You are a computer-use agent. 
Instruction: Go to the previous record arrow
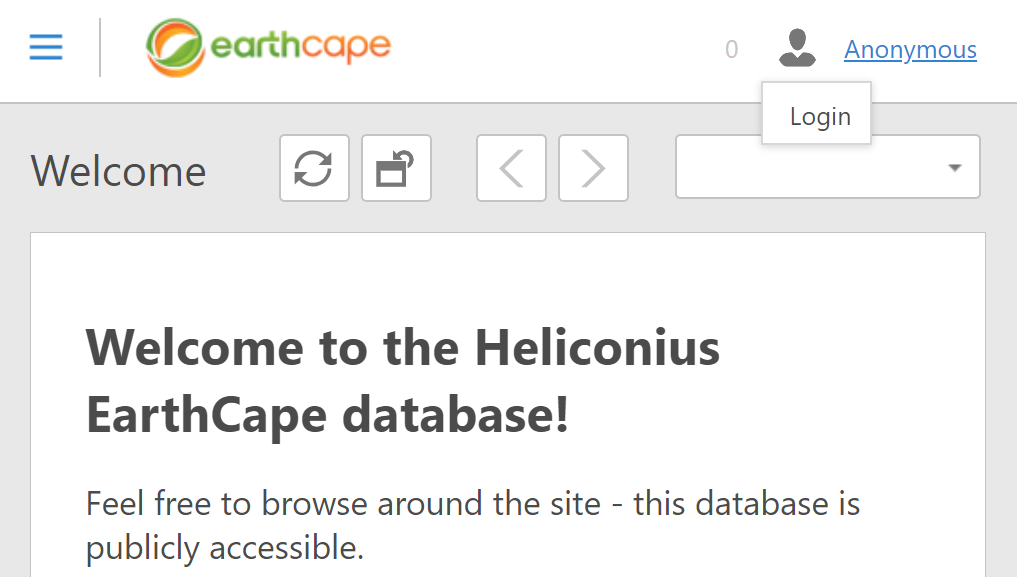pyautogui.click(x=511, y=168)
